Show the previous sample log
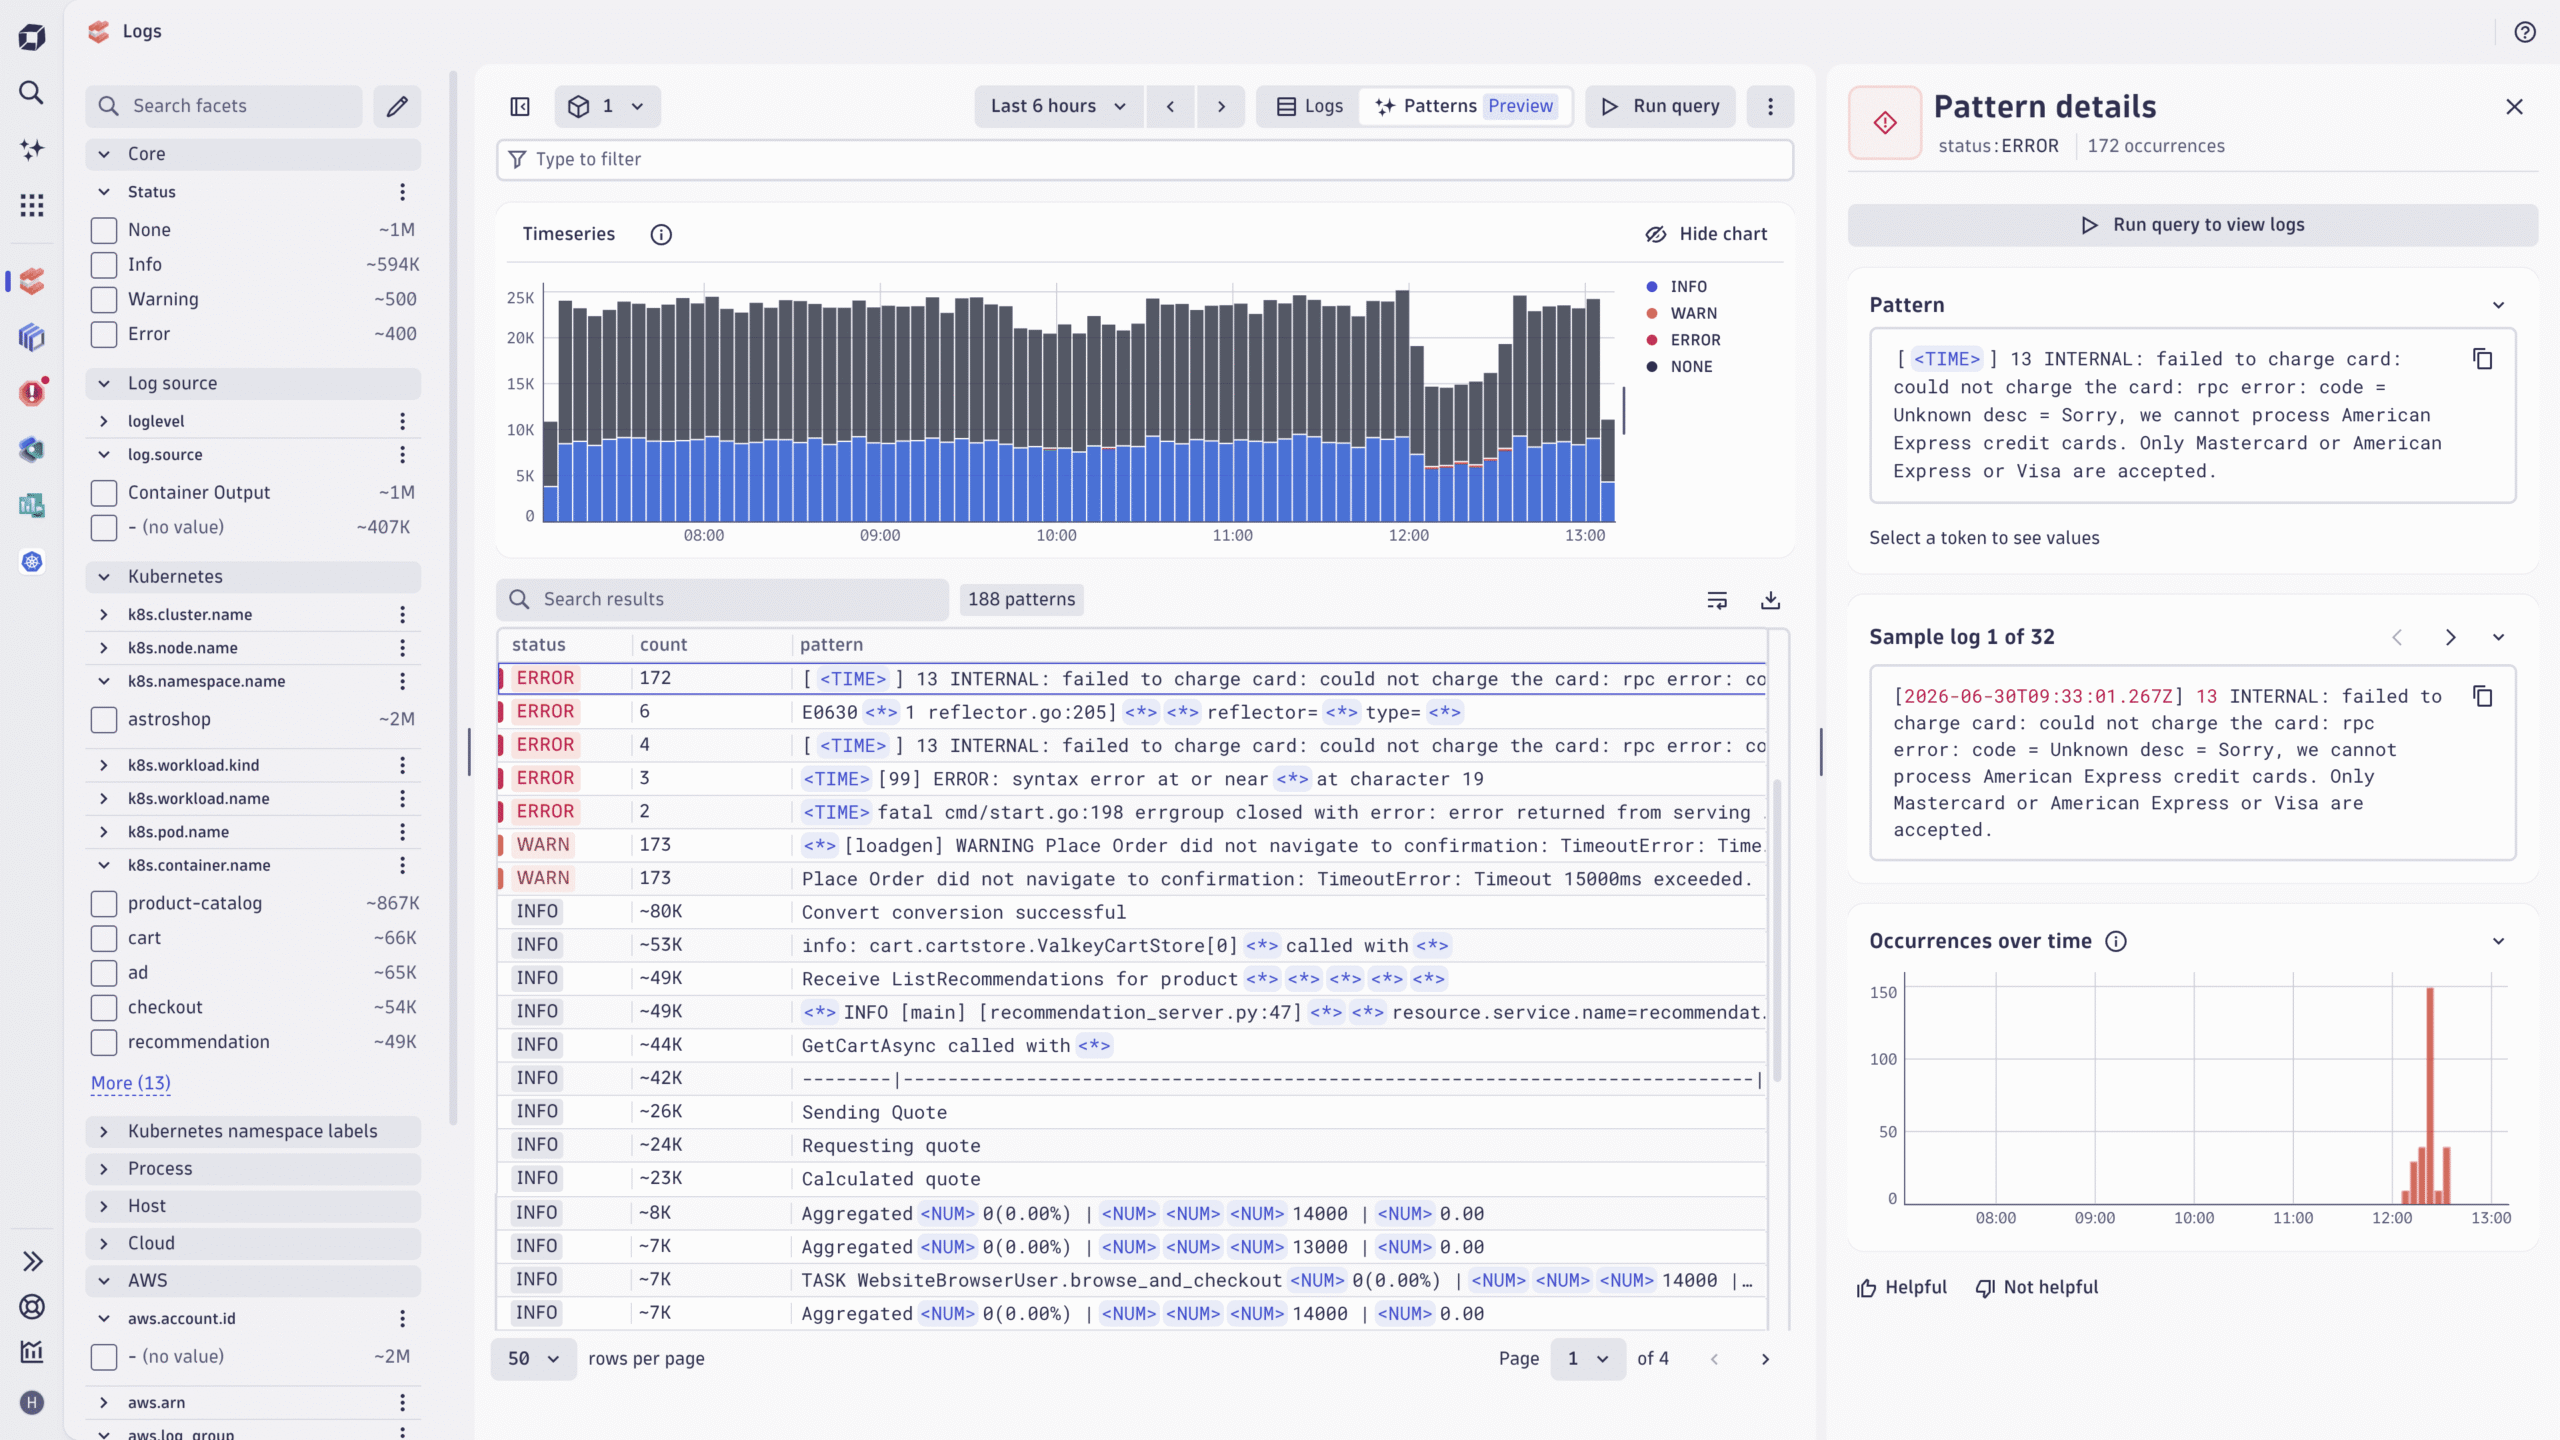Viewport: 2560px width, 1440px height. [x=2397, y=637]
